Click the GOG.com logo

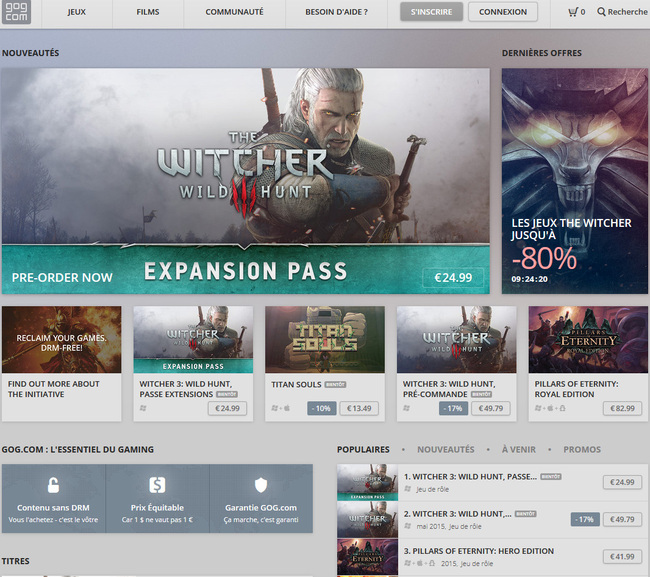(16, 12)
